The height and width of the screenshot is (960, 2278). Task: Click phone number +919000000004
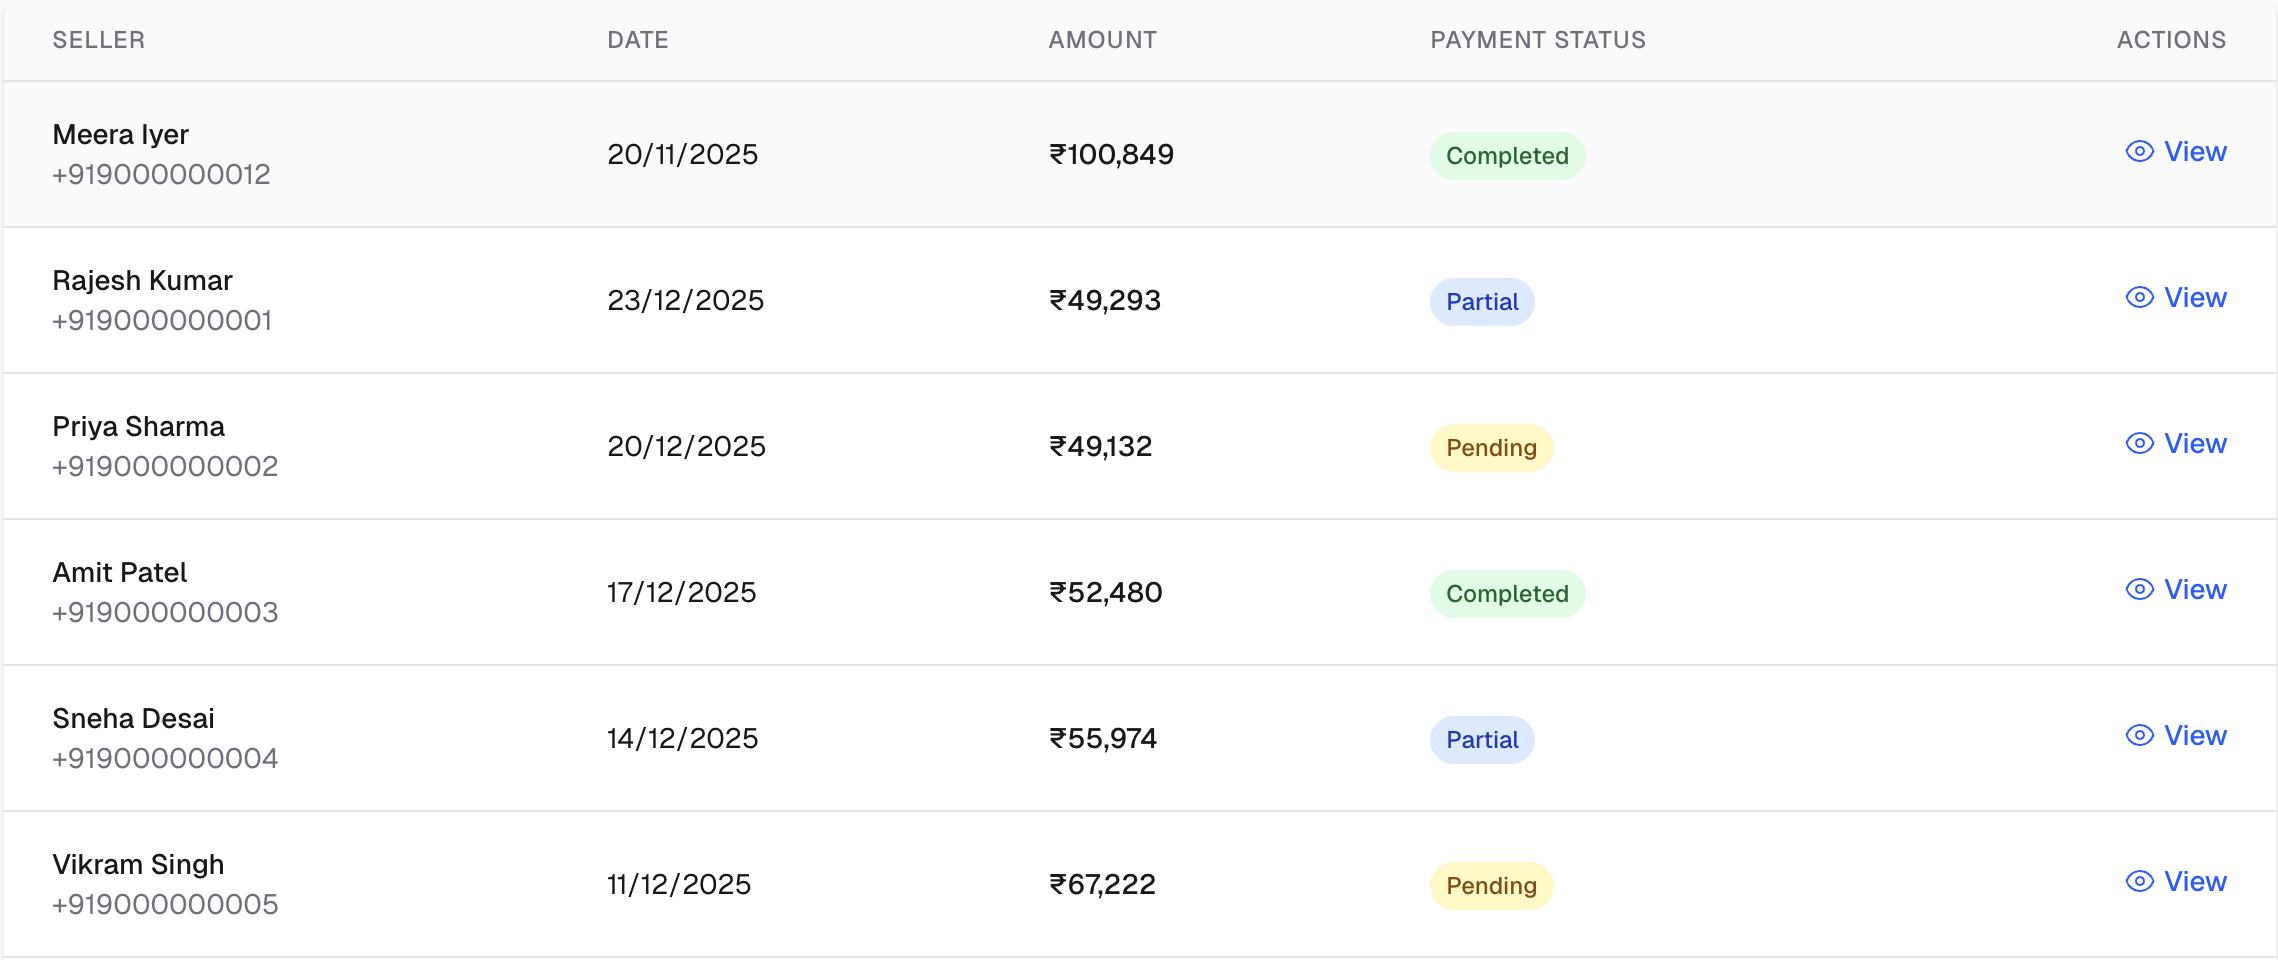coord(165,758)
